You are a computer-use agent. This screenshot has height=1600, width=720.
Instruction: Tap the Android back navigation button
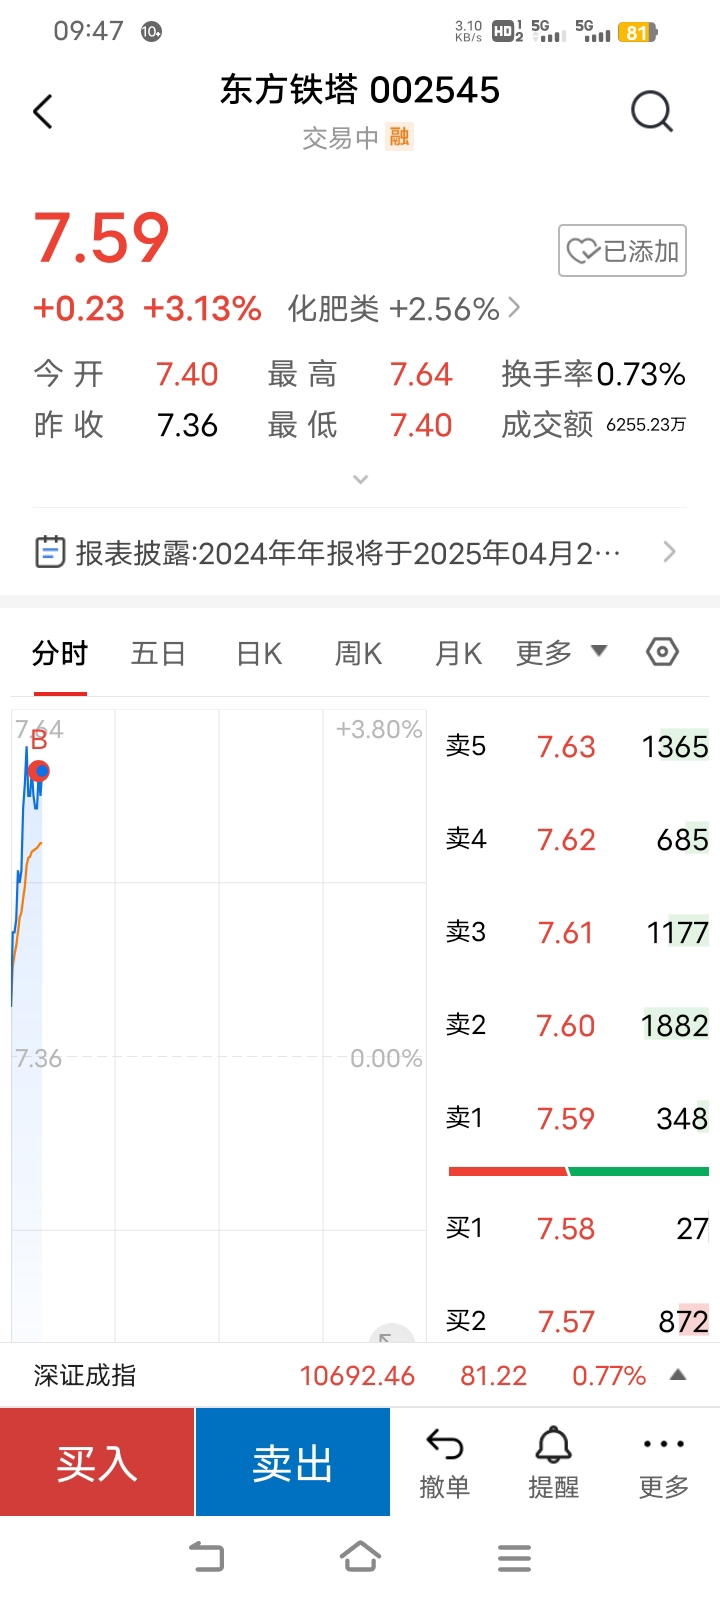point(207,1557)
